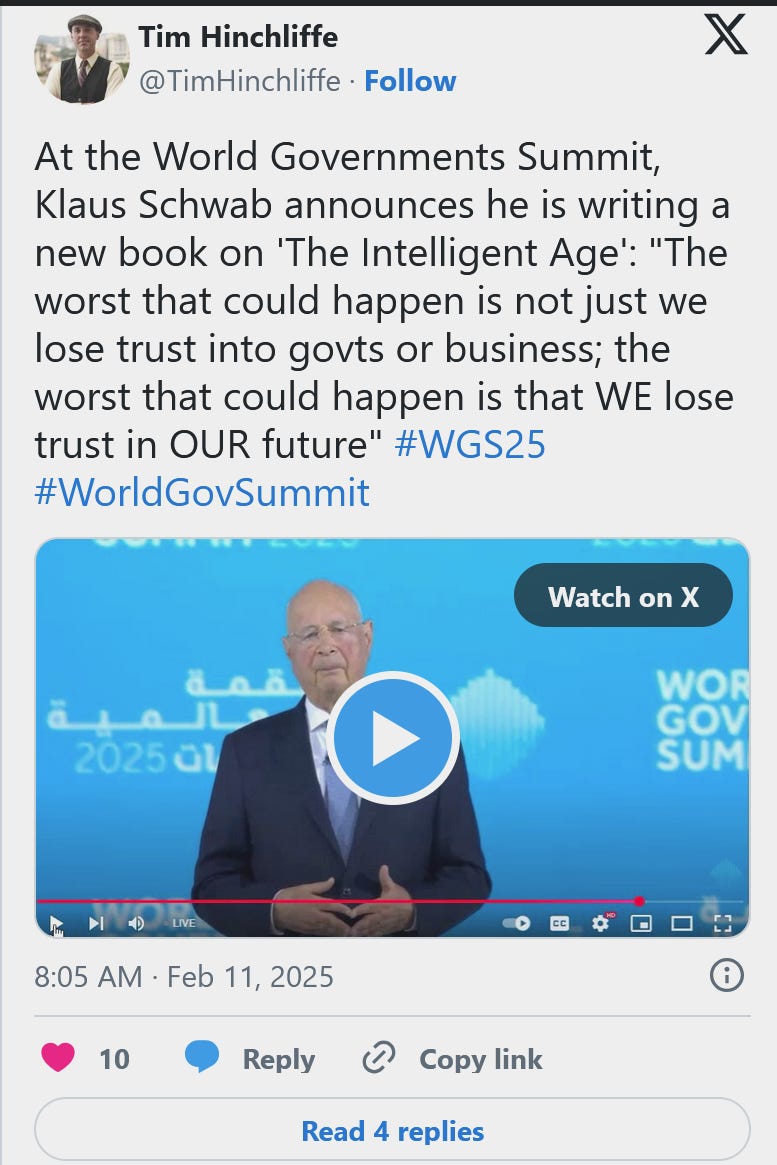The height and width of the screenshot is (1165, 777).
Task: Click Reply with speech bubble
Action: 250,1058
